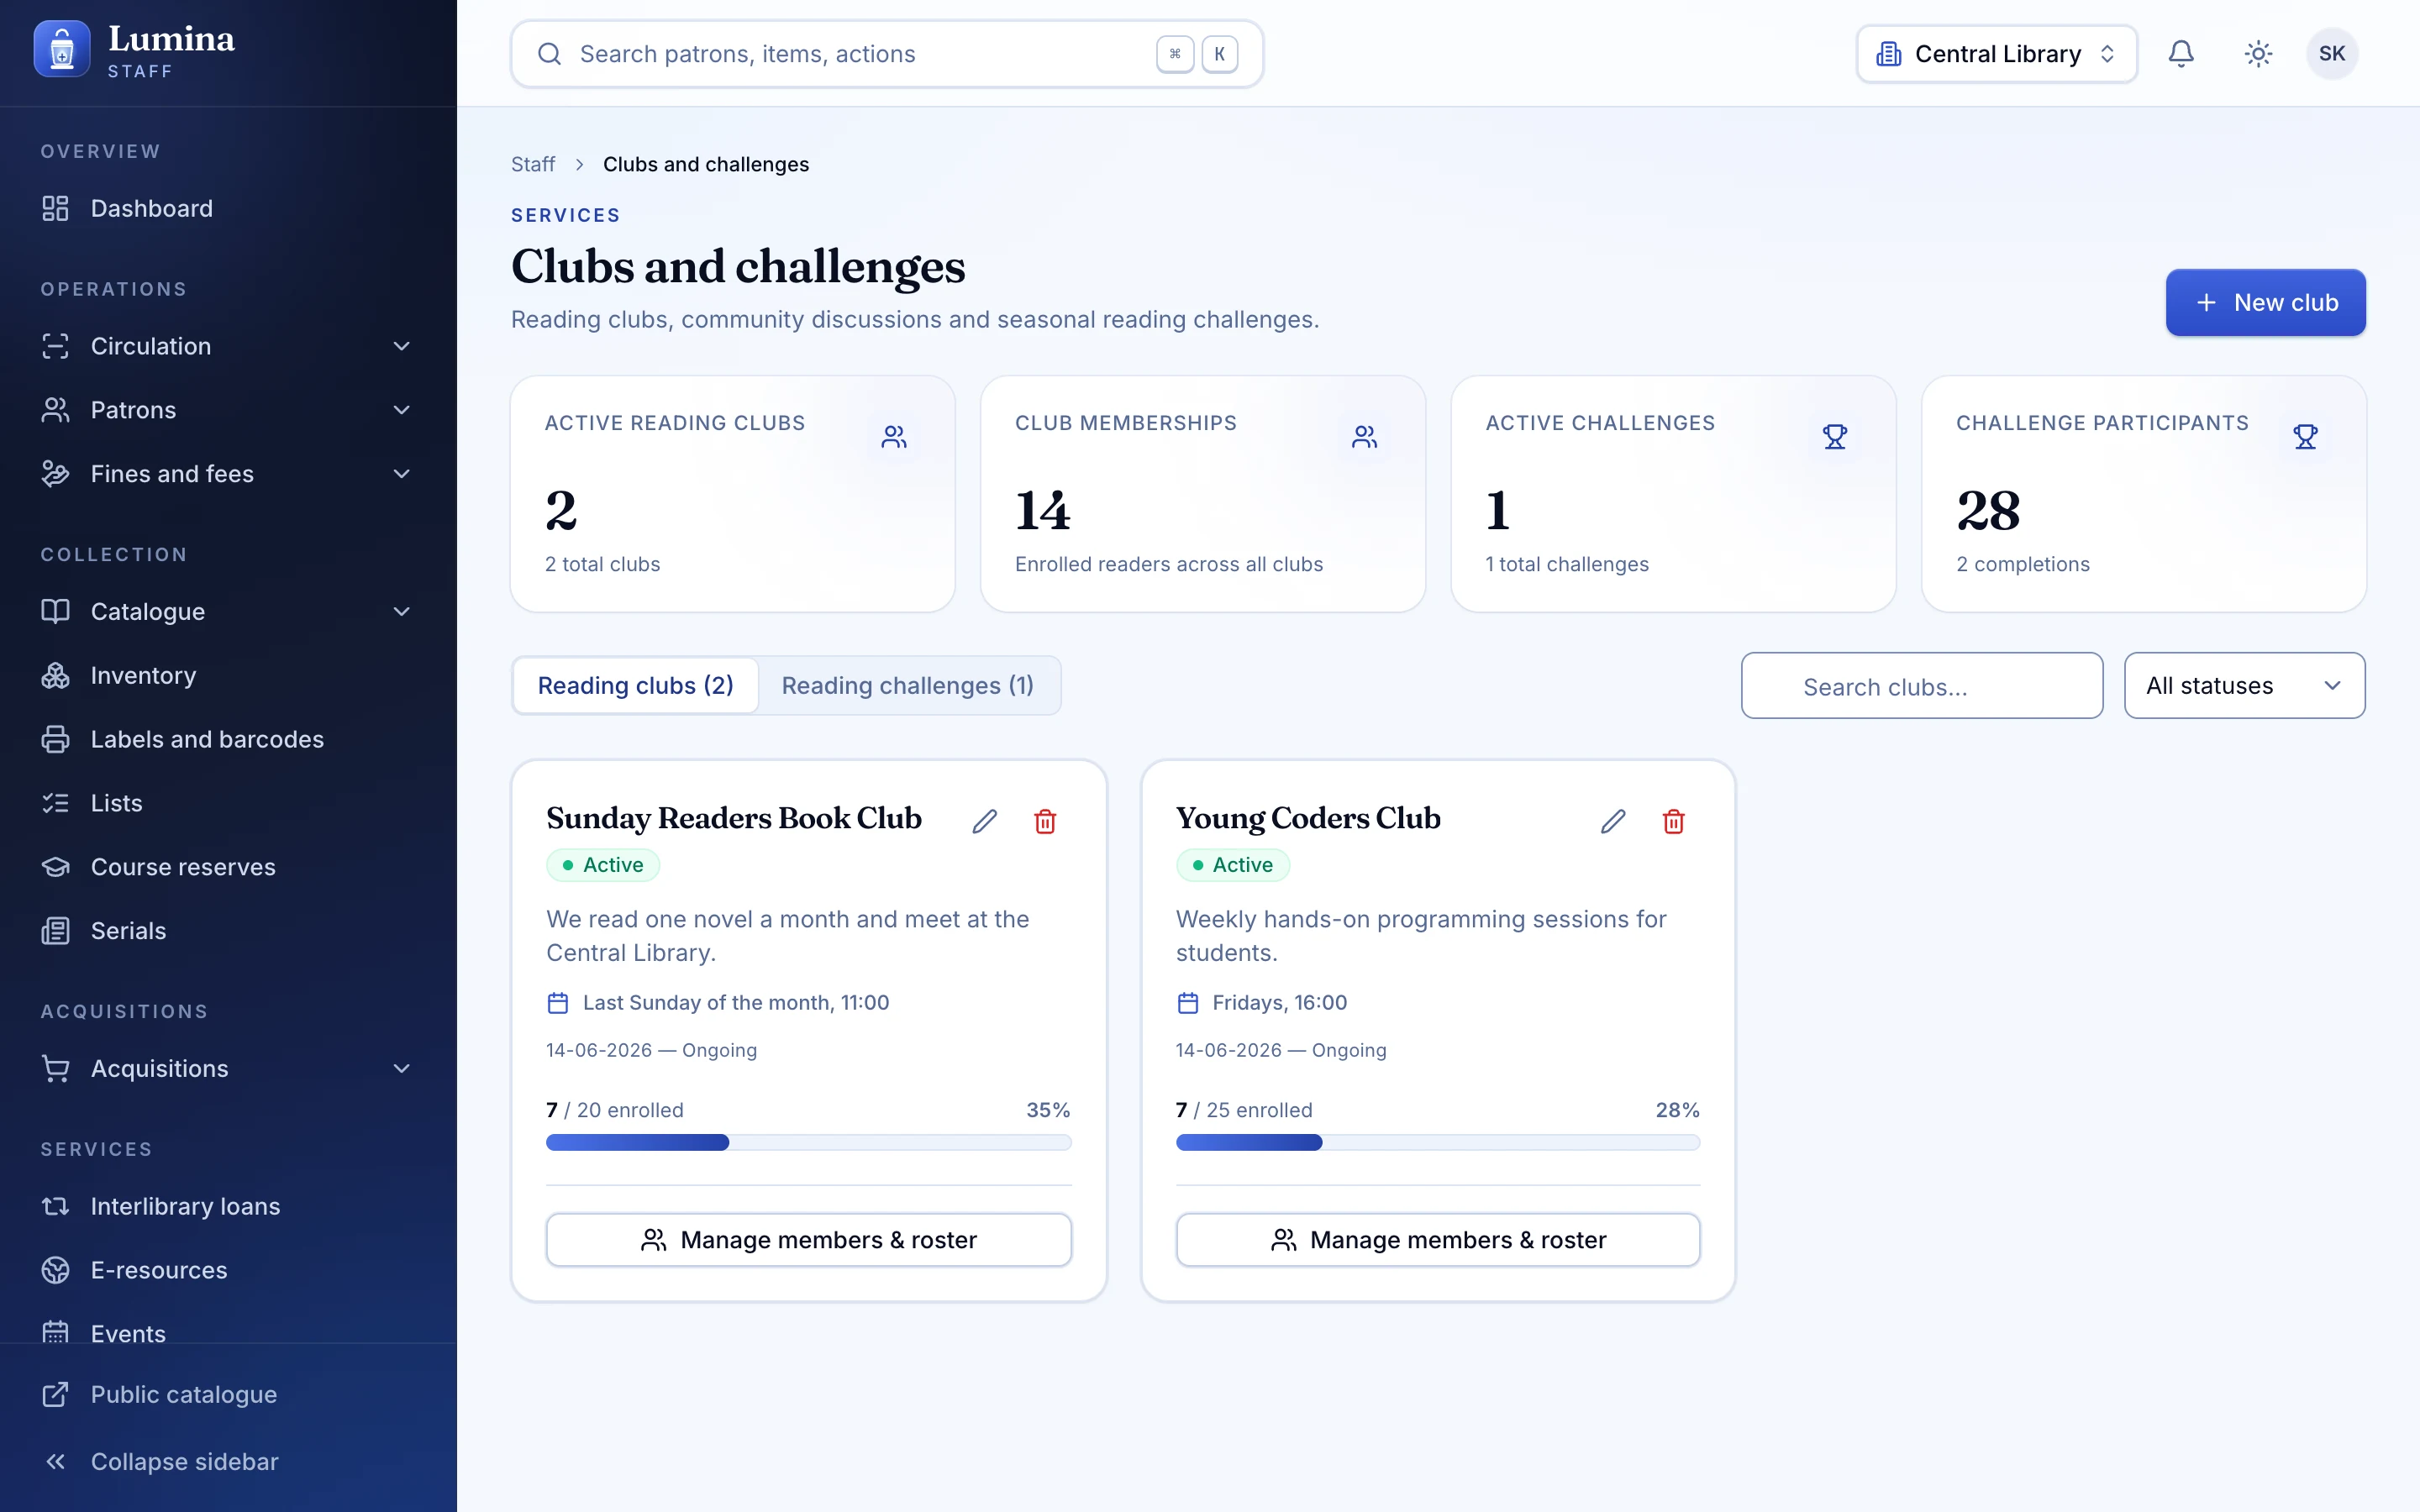Delete the Sunday Readers Book Club
The image size is (2420, 1512).
coord(1045,821)
